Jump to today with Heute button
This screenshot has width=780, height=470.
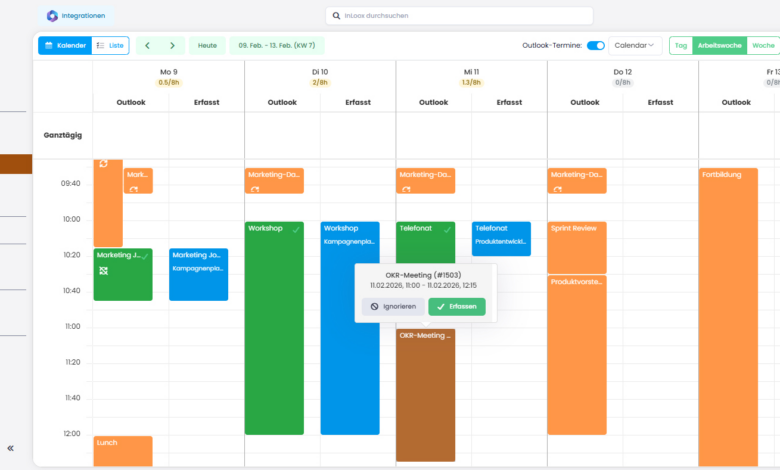click(207, 45)
